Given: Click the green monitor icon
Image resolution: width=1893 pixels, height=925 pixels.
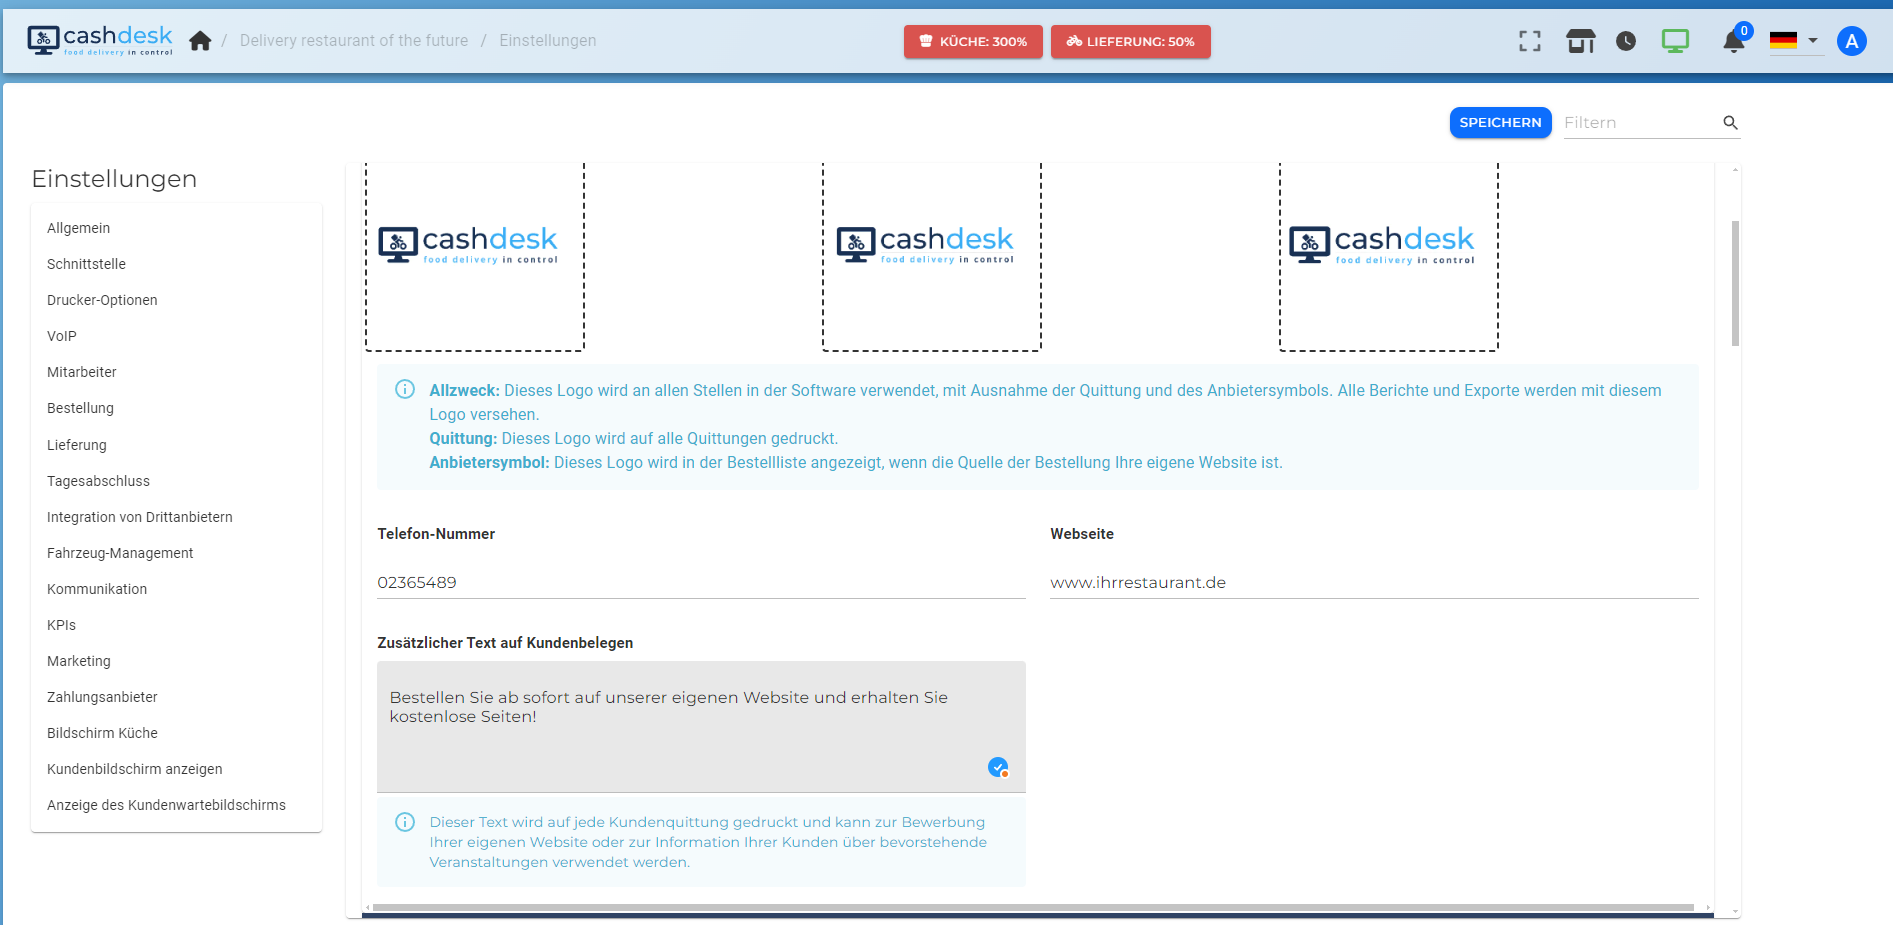Looking at the screenshot, I should [1675, 41].
